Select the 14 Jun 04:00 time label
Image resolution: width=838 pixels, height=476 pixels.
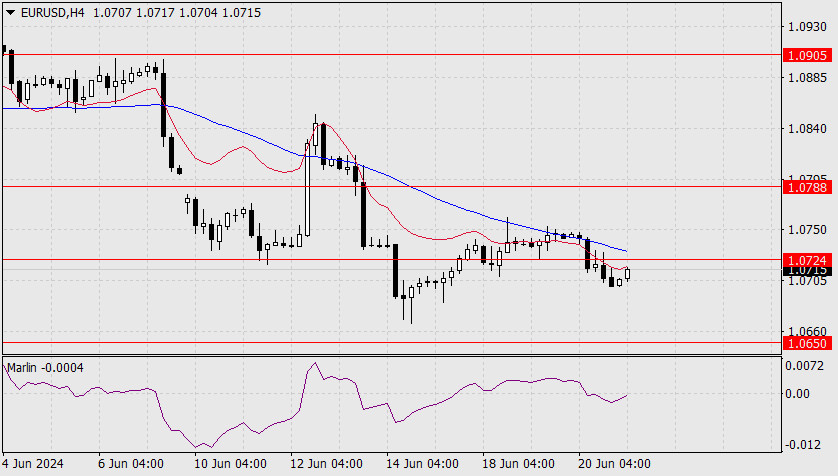coord(423,463)
